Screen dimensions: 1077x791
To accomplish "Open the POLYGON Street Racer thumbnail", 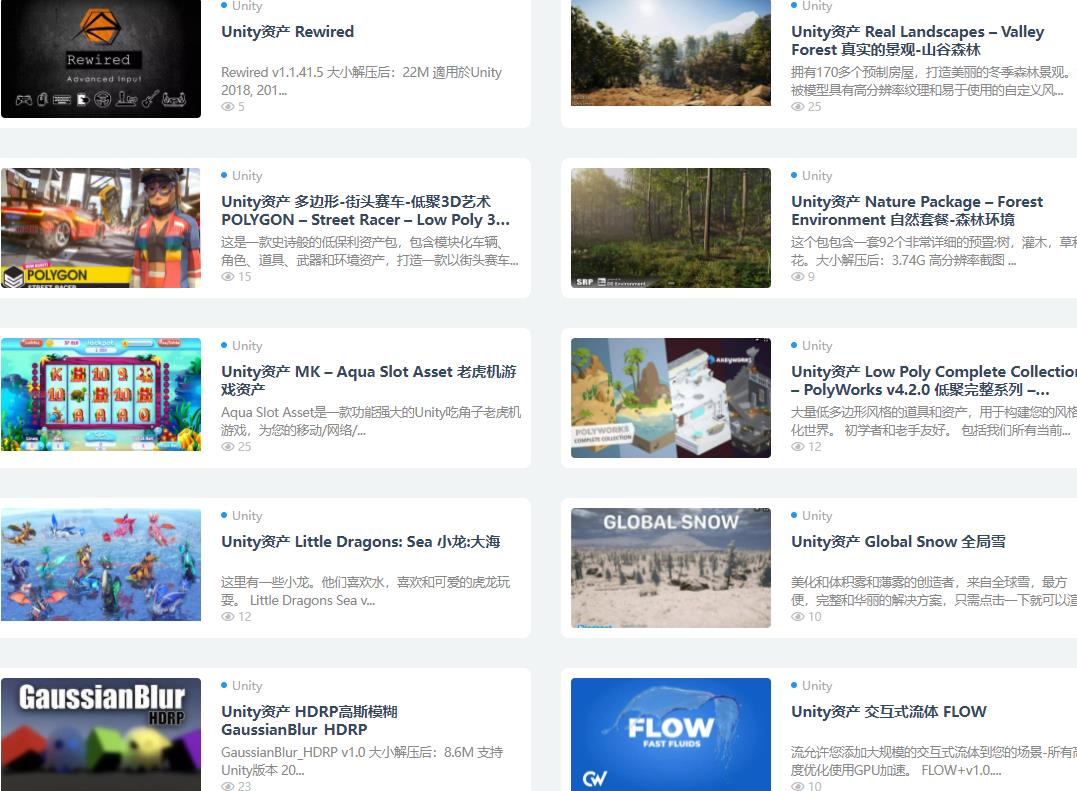I will click(101, 228).
